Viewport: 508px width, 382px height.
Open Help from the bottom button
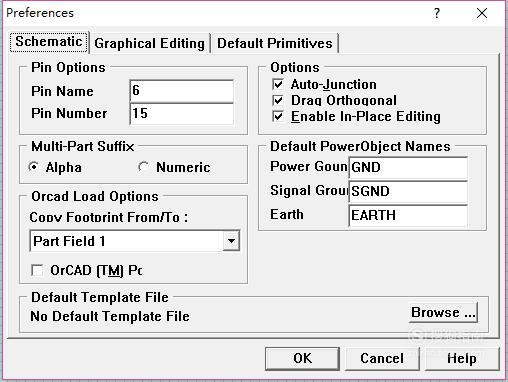point(462,358)
